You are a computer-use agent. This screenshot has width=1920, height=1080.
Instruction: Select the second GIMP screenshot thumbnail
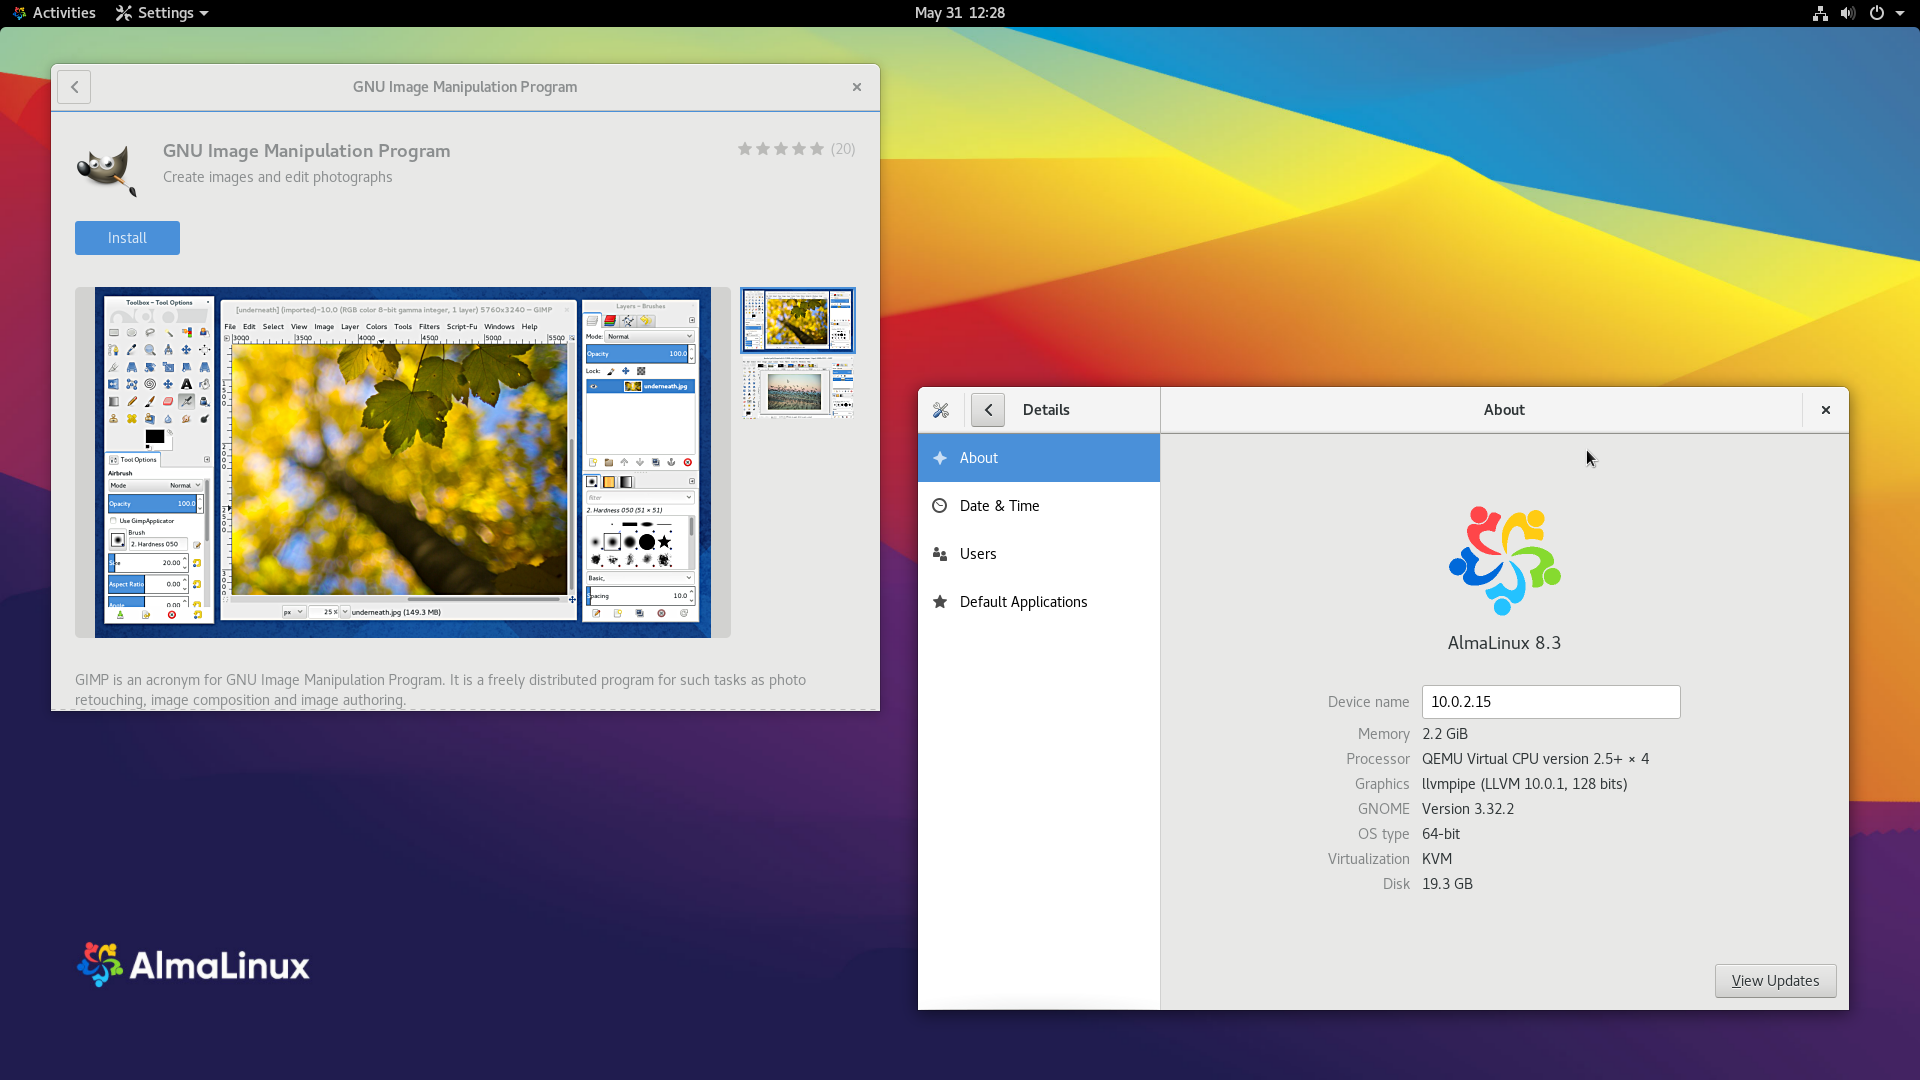(797, 390)
